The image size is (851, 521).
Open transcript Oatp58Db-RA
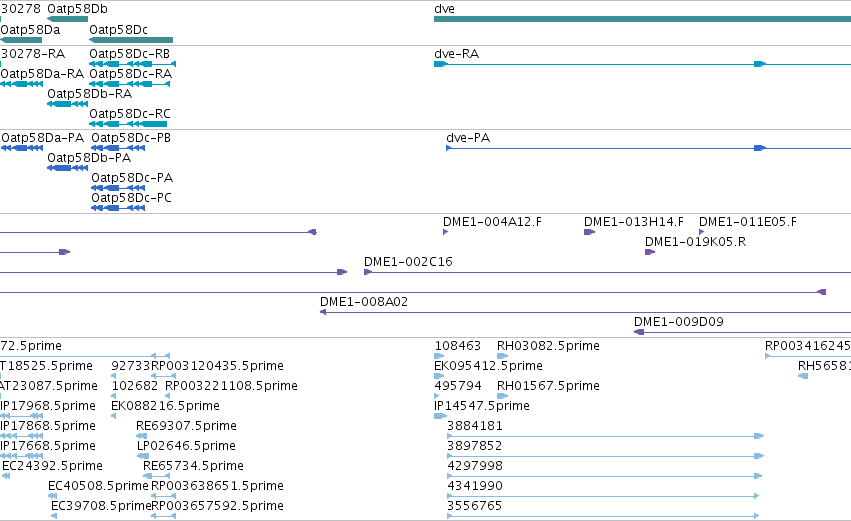90,94
